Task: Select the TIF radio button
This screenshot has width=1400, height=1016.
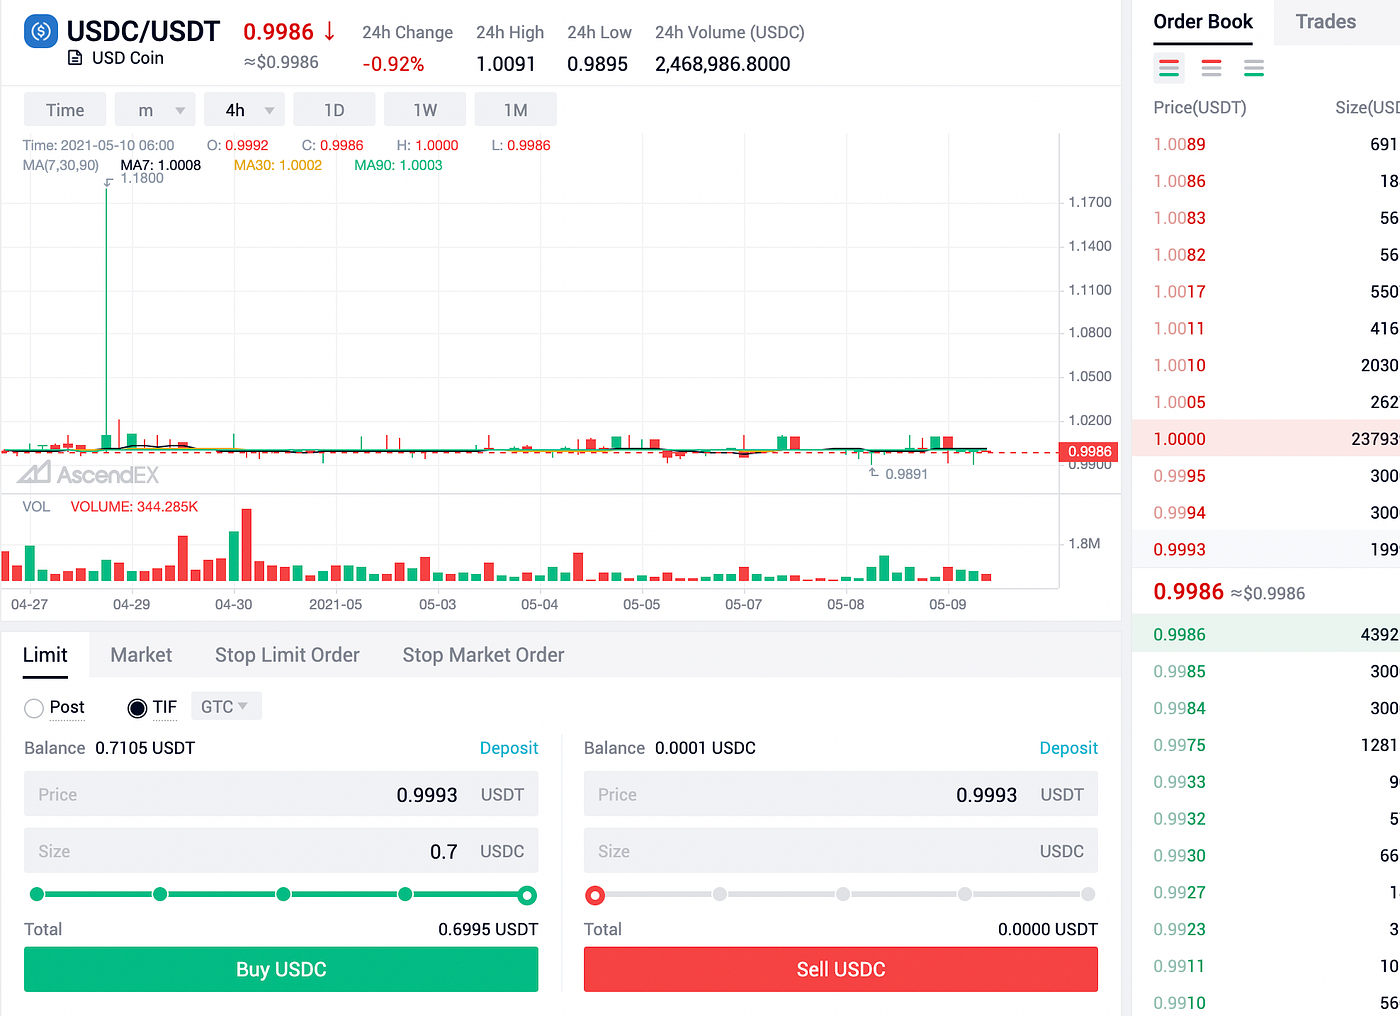Action: click(137, 708)
